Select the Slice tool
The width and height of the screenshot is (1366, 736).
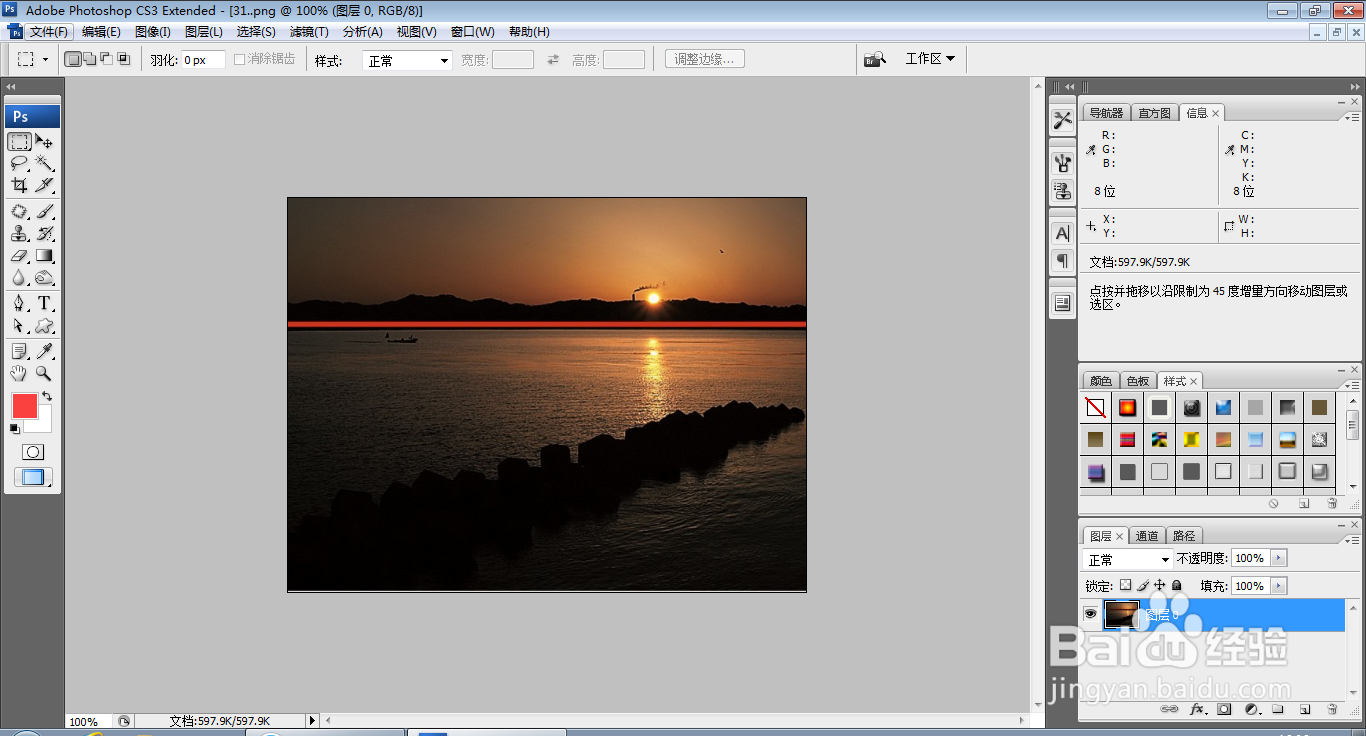(45, 185)
